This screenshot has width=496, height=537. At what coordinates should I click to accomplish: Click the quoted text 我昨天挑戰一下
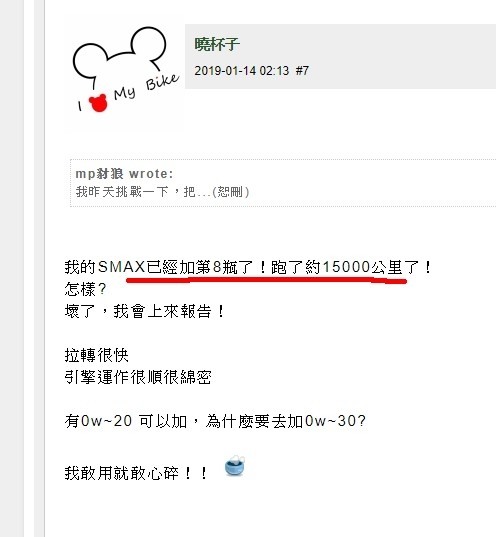pos(122,192)
